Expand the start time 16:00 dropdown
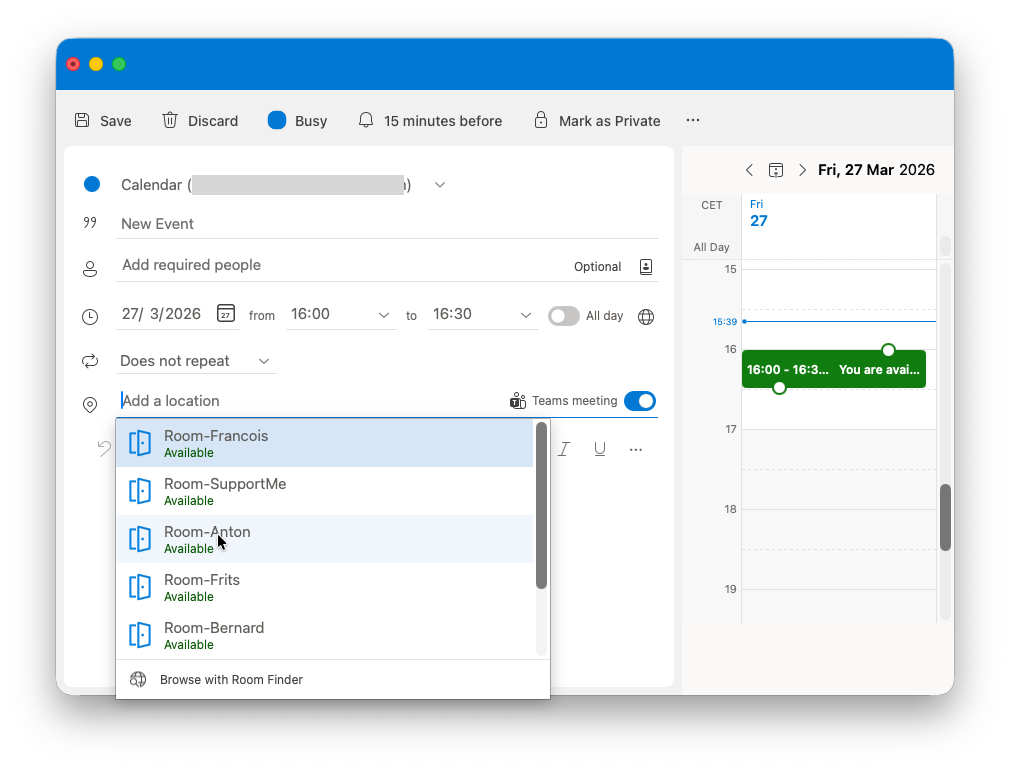 click(x=384, y=315)
